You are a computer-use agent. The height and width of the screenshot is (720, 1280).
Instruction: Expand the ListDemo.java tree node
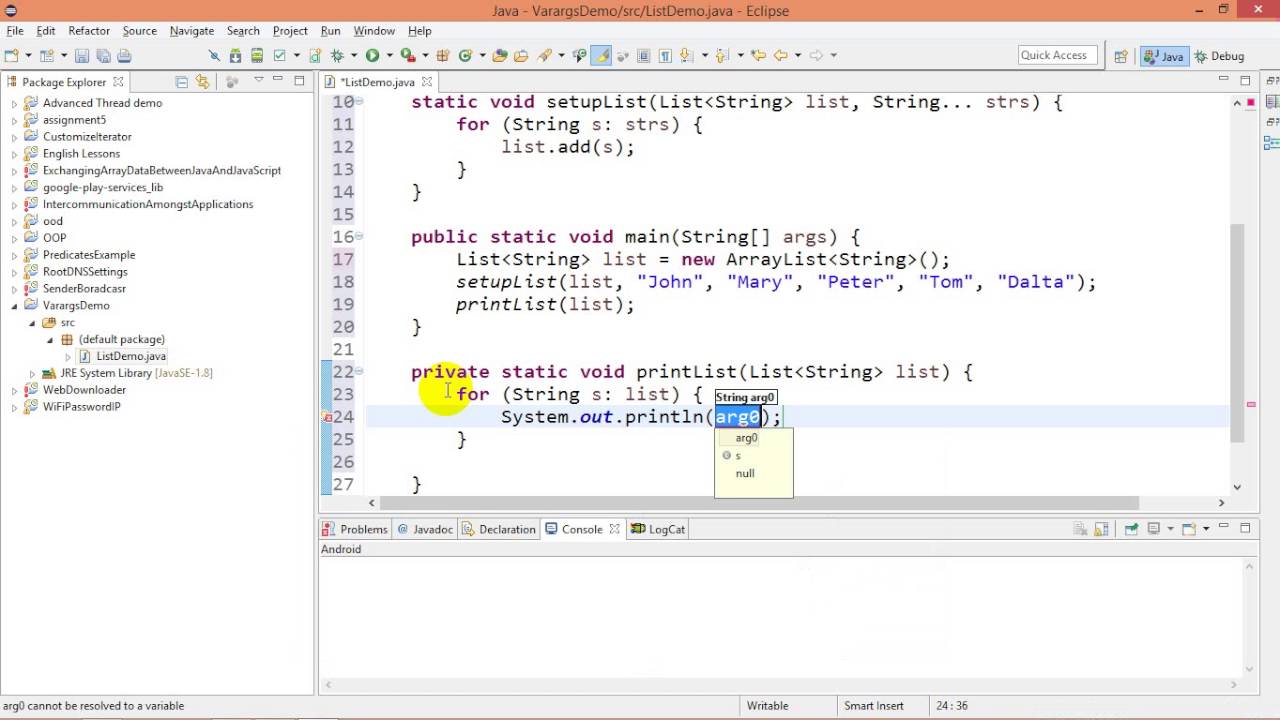click(68, 357)
